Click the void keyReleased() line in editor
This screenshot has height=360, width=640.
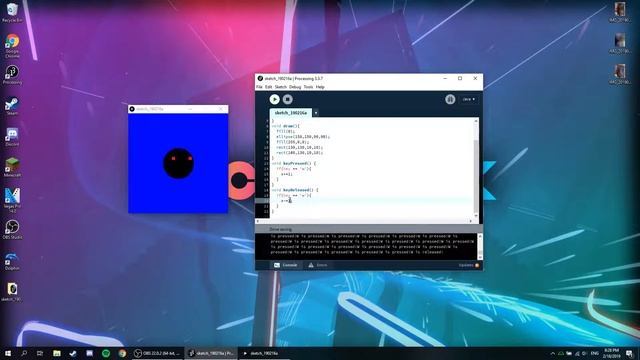[295, 190]
